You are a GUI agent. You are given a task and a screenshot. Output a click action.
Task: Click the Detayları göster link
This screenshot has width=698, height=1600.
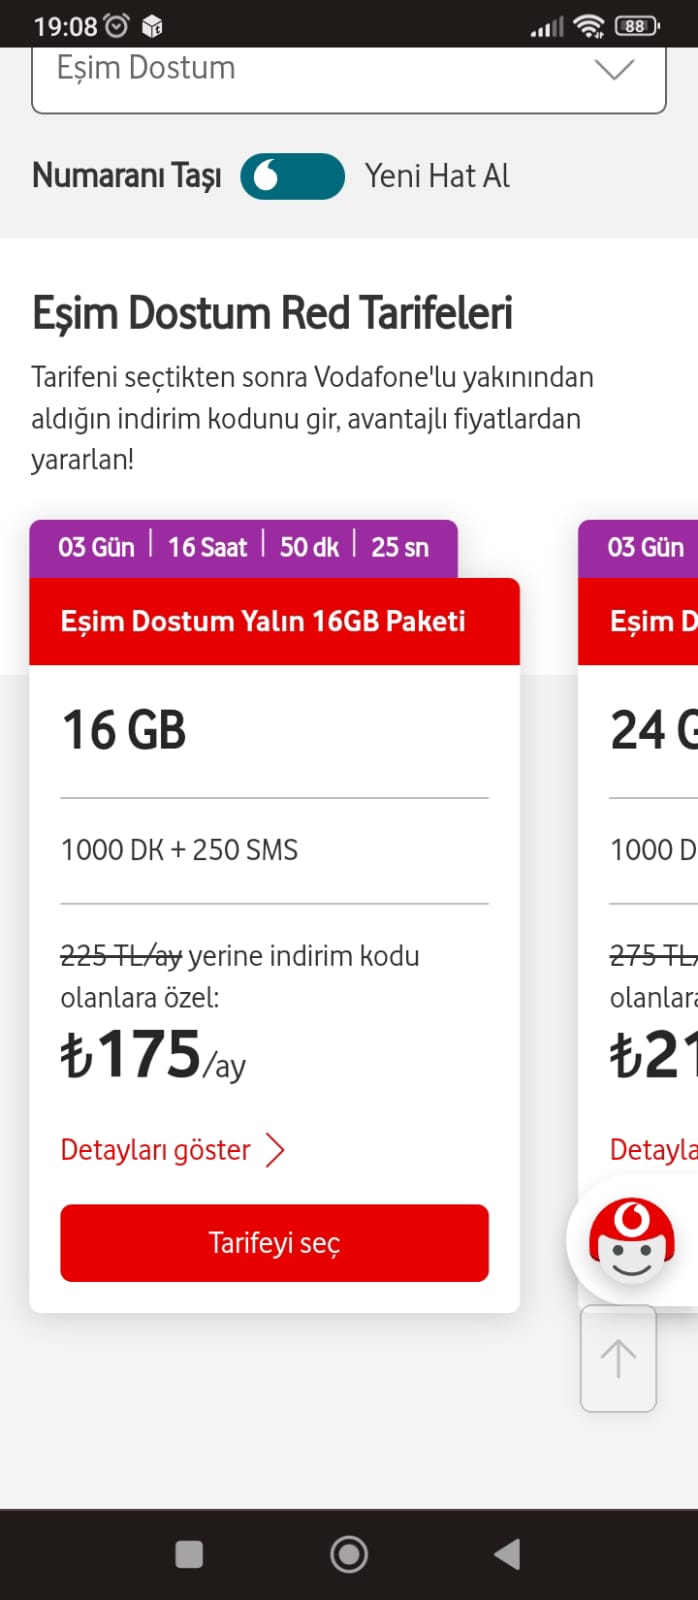(x=156, y=1150)
